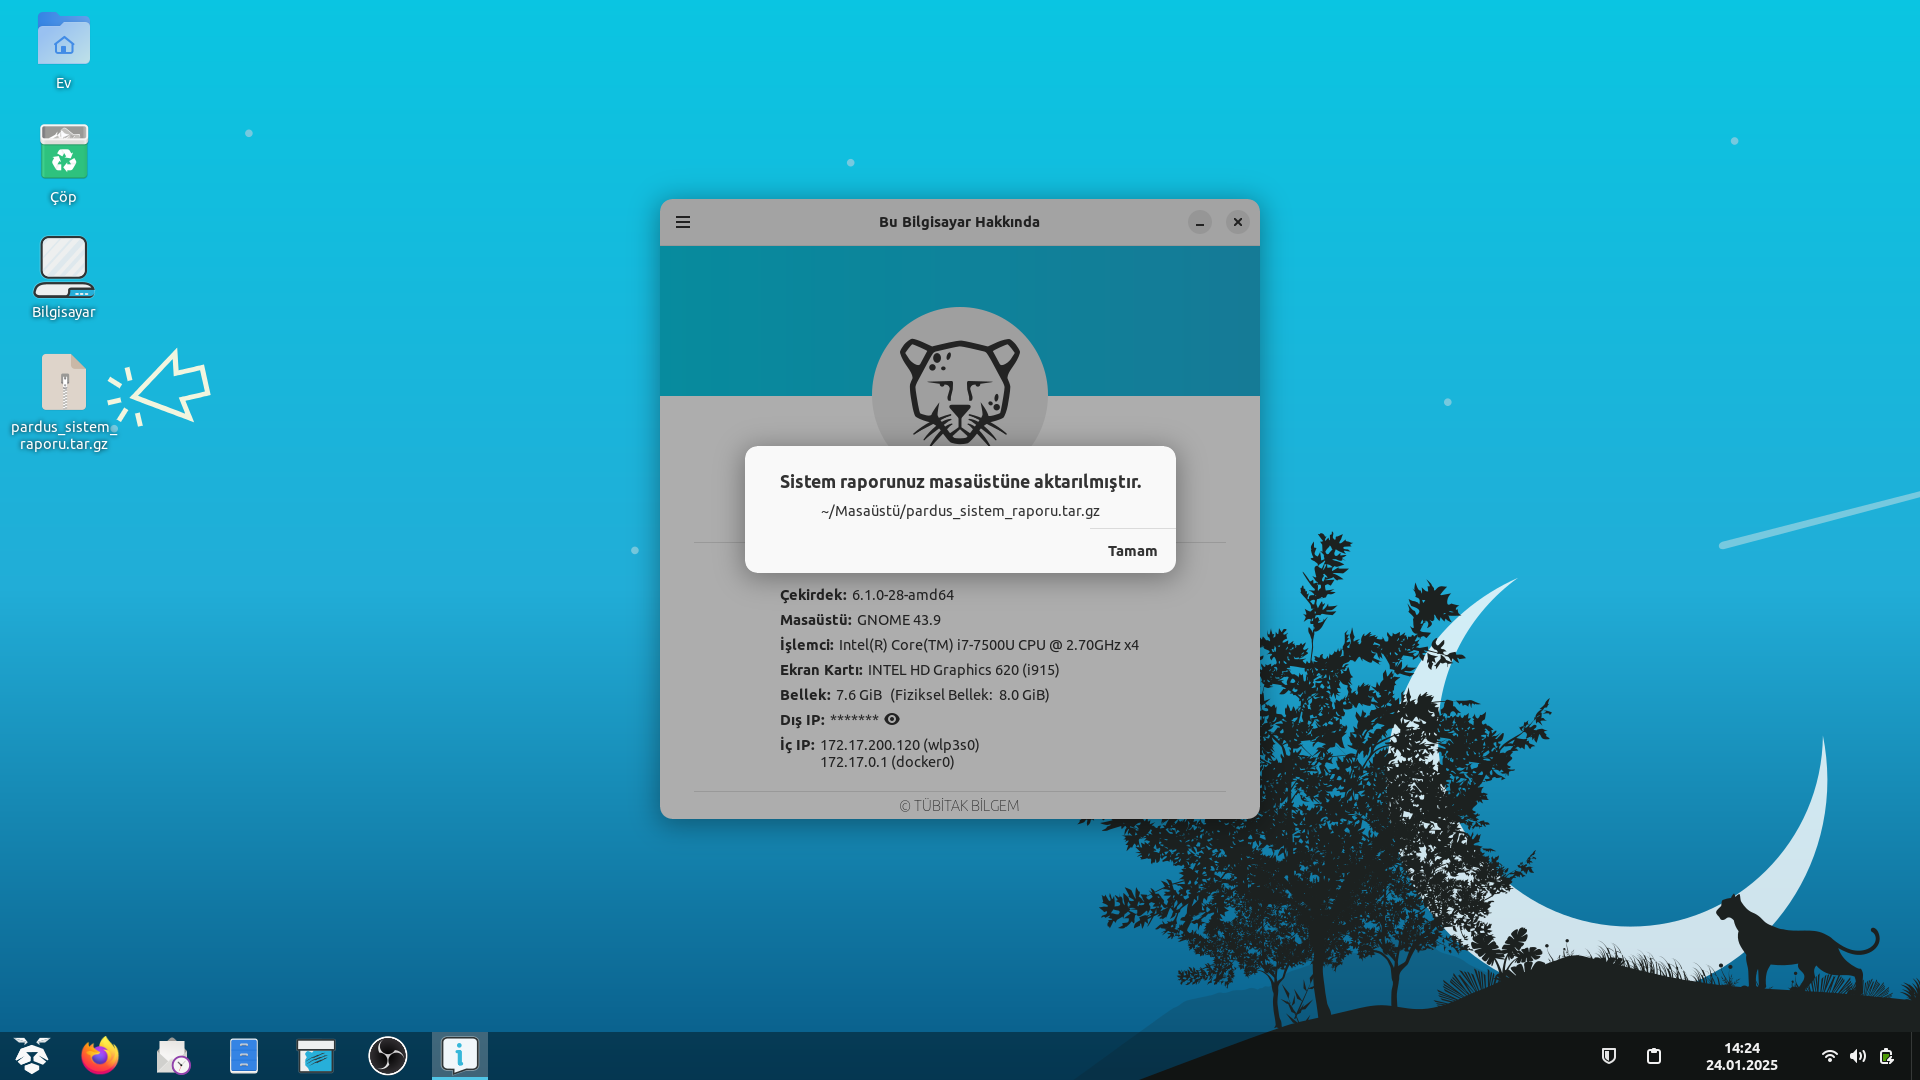Launch OBS Studio from the taskbar
The width and height of the screenshot is (1920, 1080).
(388, 1056)
